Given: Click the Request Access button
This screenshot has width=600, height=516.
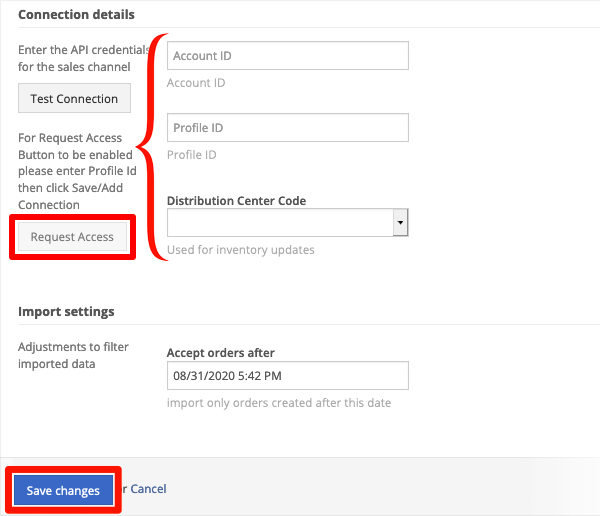Looking at the screenshot, I should [x=72, y=237].
